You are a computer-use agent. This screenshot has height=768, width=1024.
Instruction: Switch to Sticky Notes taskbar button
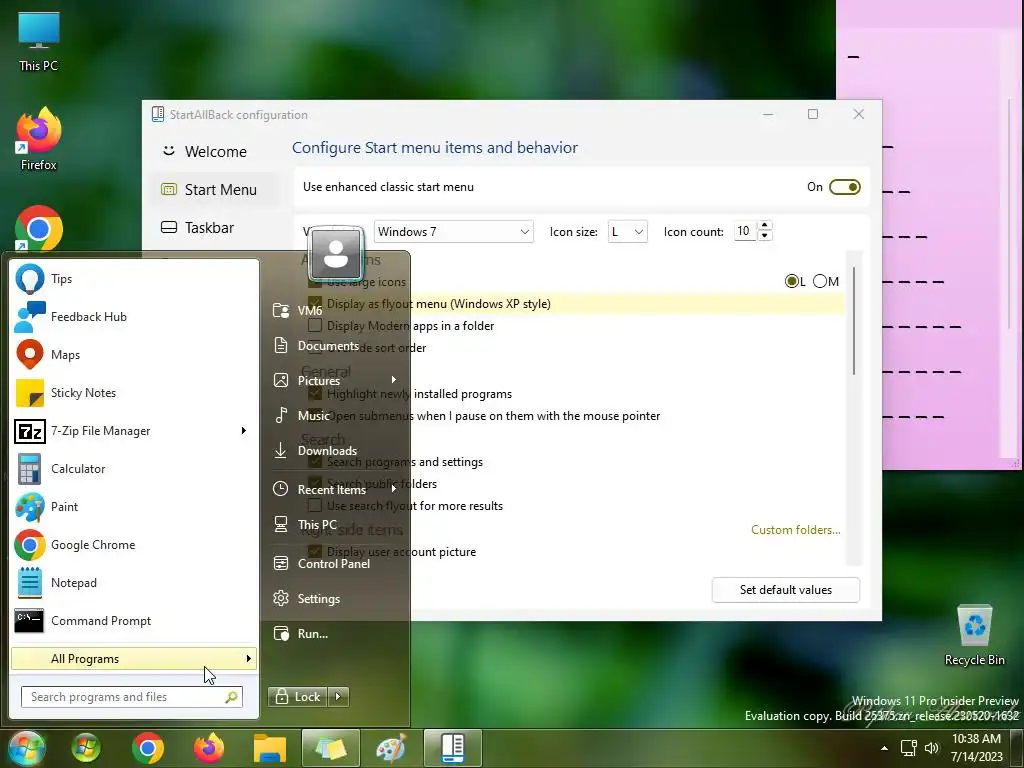(x=330, y=748)
